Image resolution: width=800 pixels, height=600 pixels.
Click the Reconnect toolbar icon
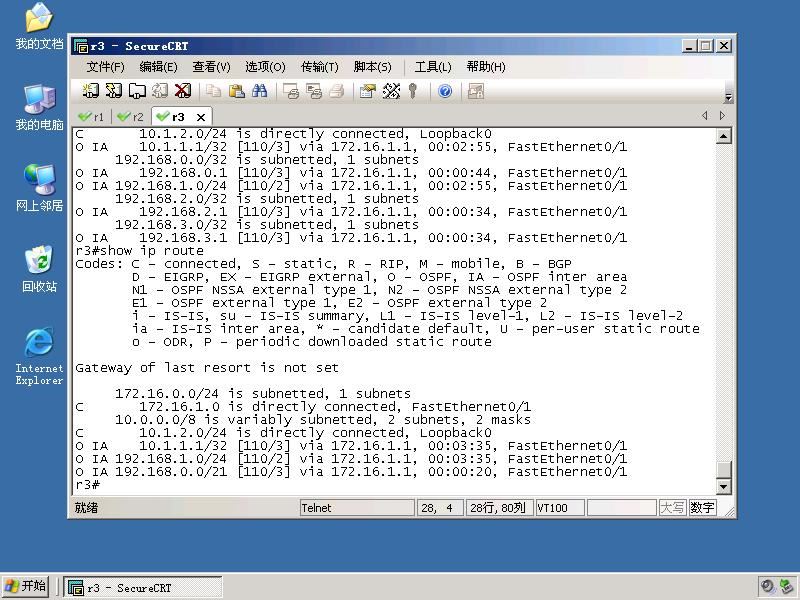point(160,91)
